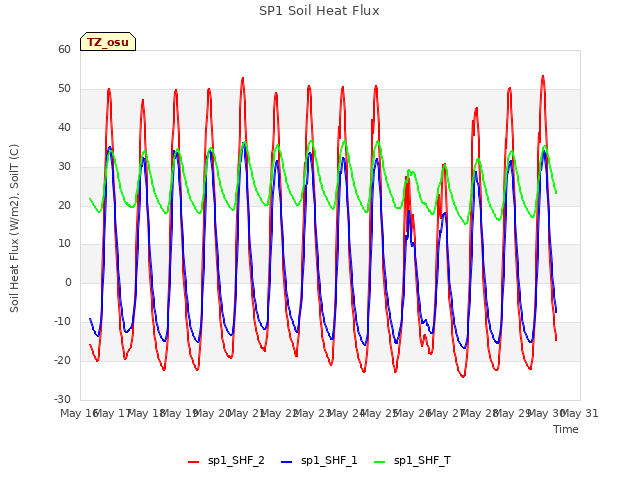Viewport: 640px width, 480px height.
Task: Toggle the sp1_SHF_1 legend entry
Action: (319, 461)
